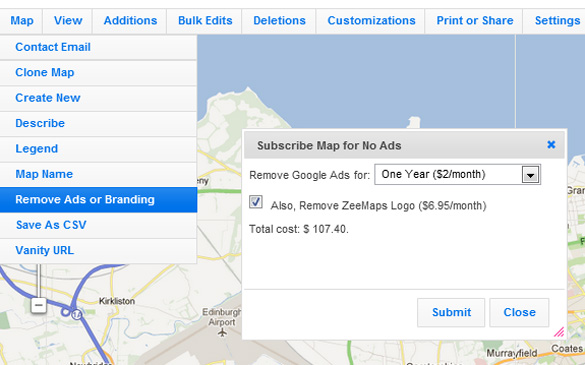This screenshot has width=585, height=365.
Task: Open the Customizations menu
Action: [371, 21]
